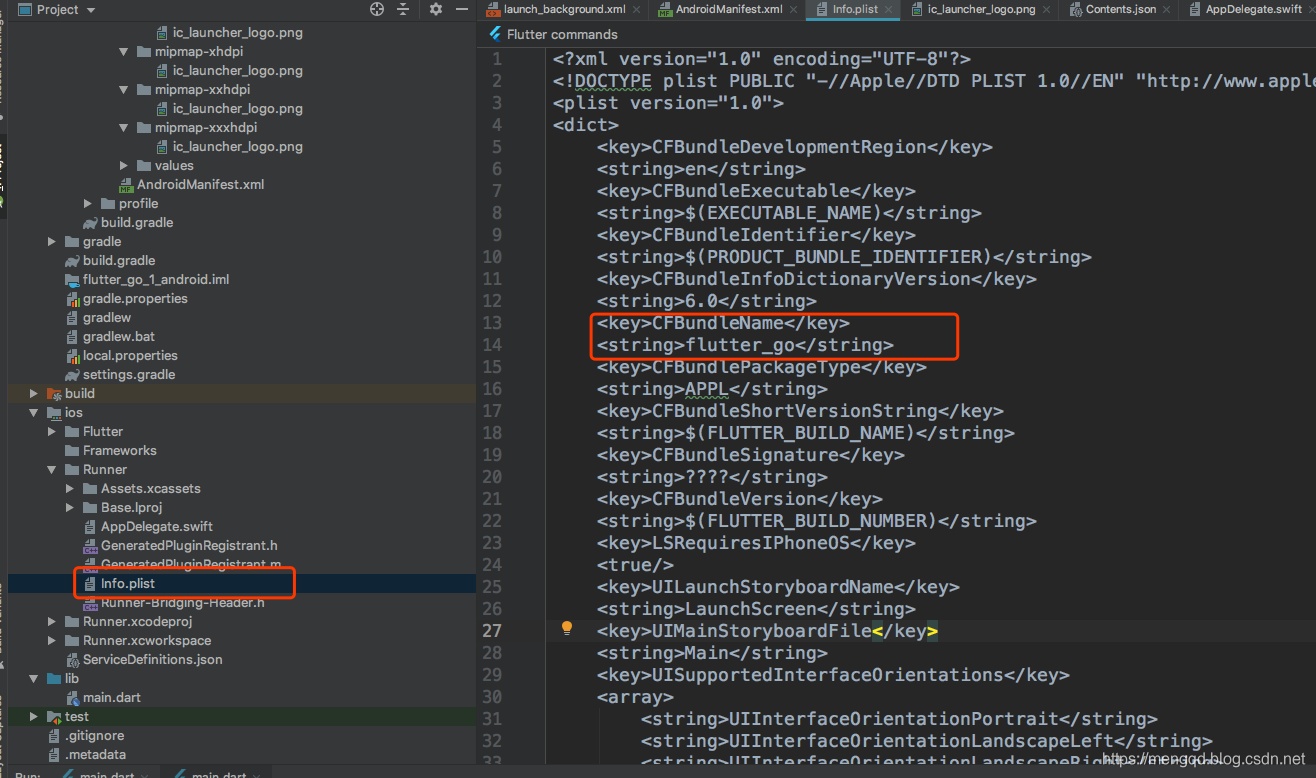Click the flutter_go string on line 14
The image size is (1316, 778).
coord(740,345)
